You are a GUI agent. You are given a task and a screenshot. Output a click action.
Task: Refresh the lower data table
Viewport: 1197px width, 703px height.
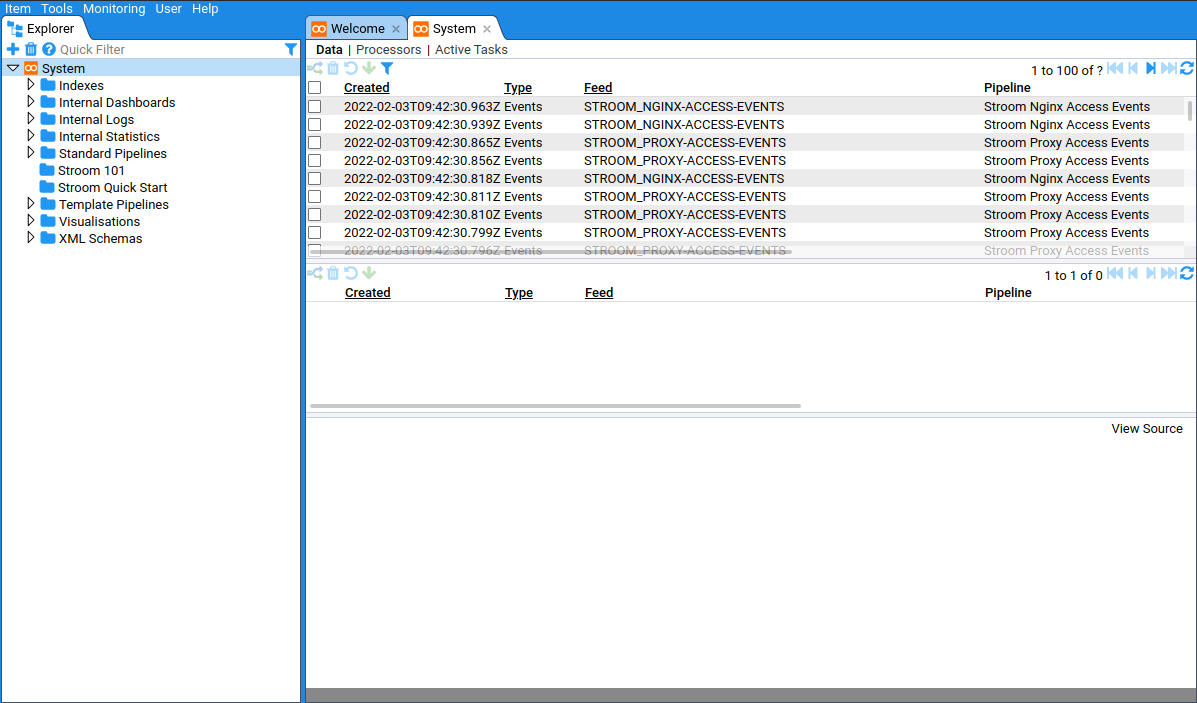click(x=1187, y=274)
